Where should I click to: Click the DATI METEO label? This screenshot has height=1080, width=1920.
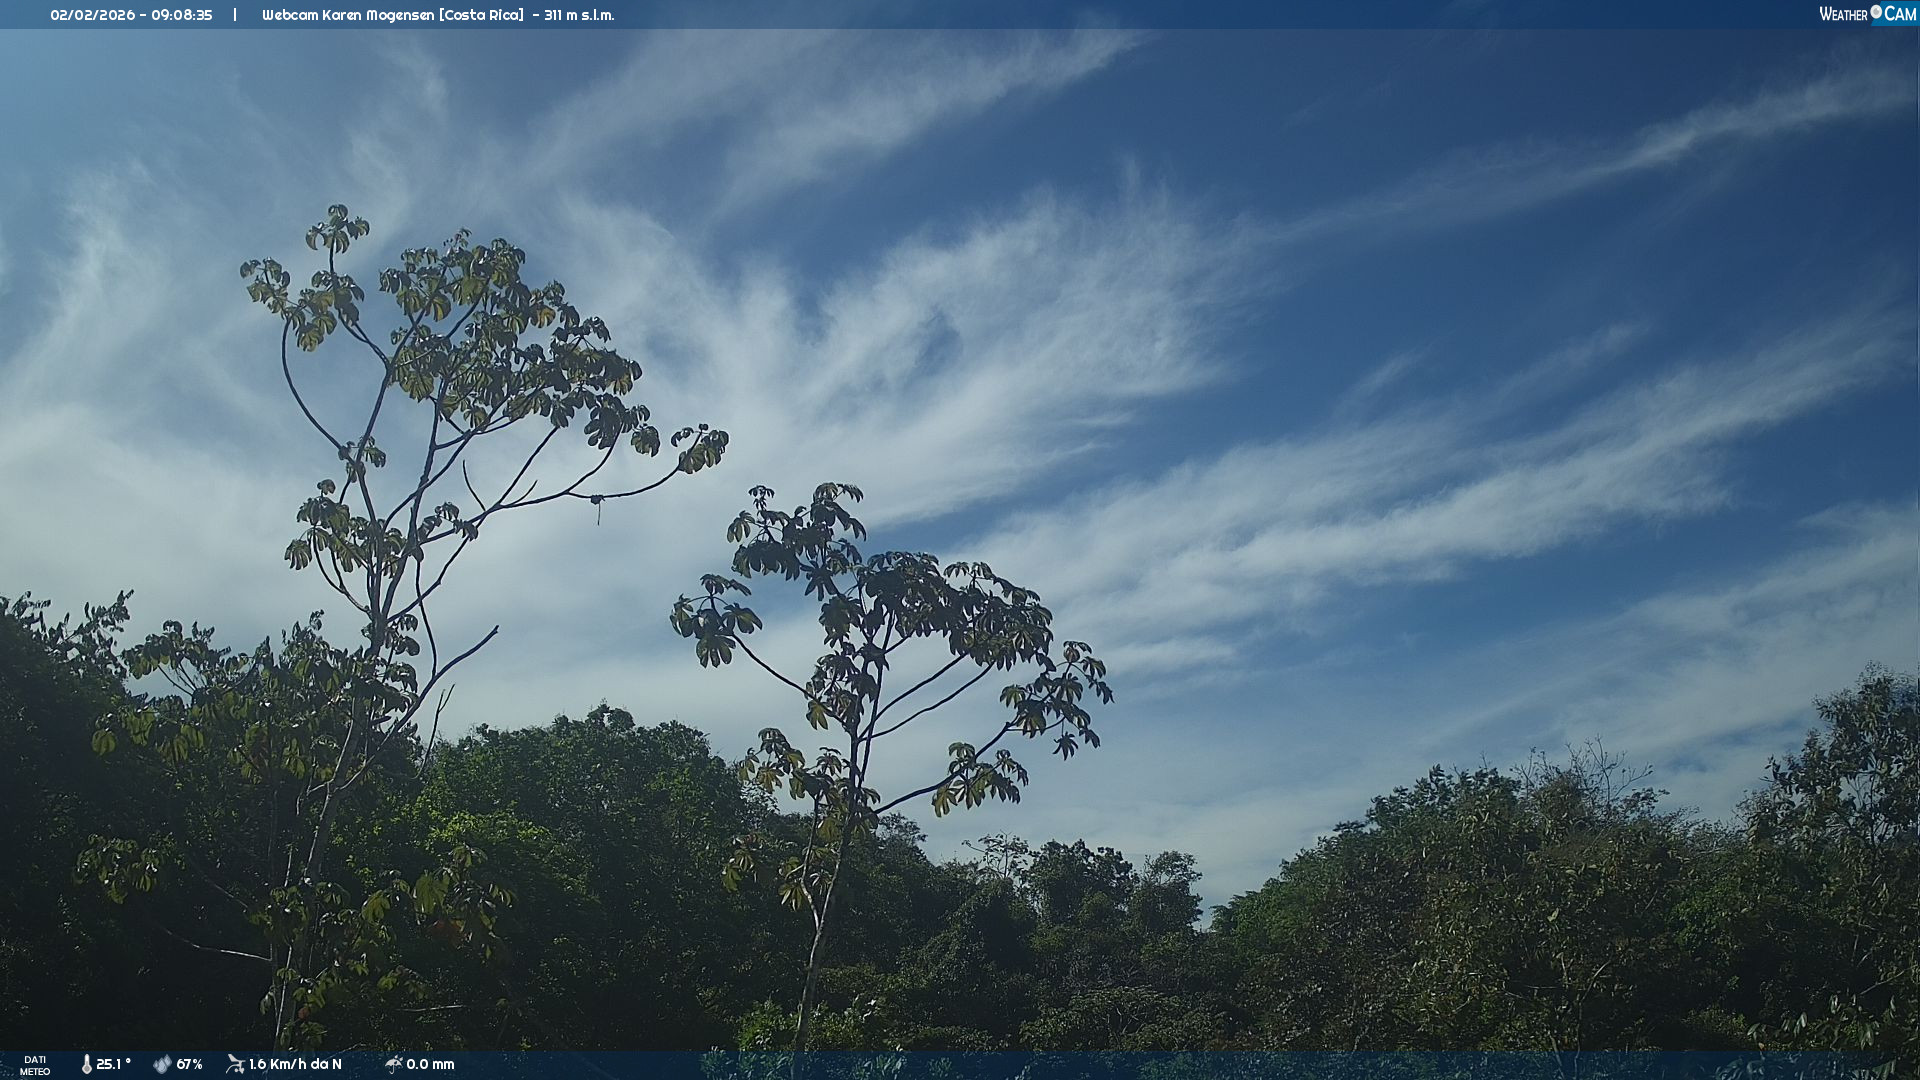point(35,1065)
